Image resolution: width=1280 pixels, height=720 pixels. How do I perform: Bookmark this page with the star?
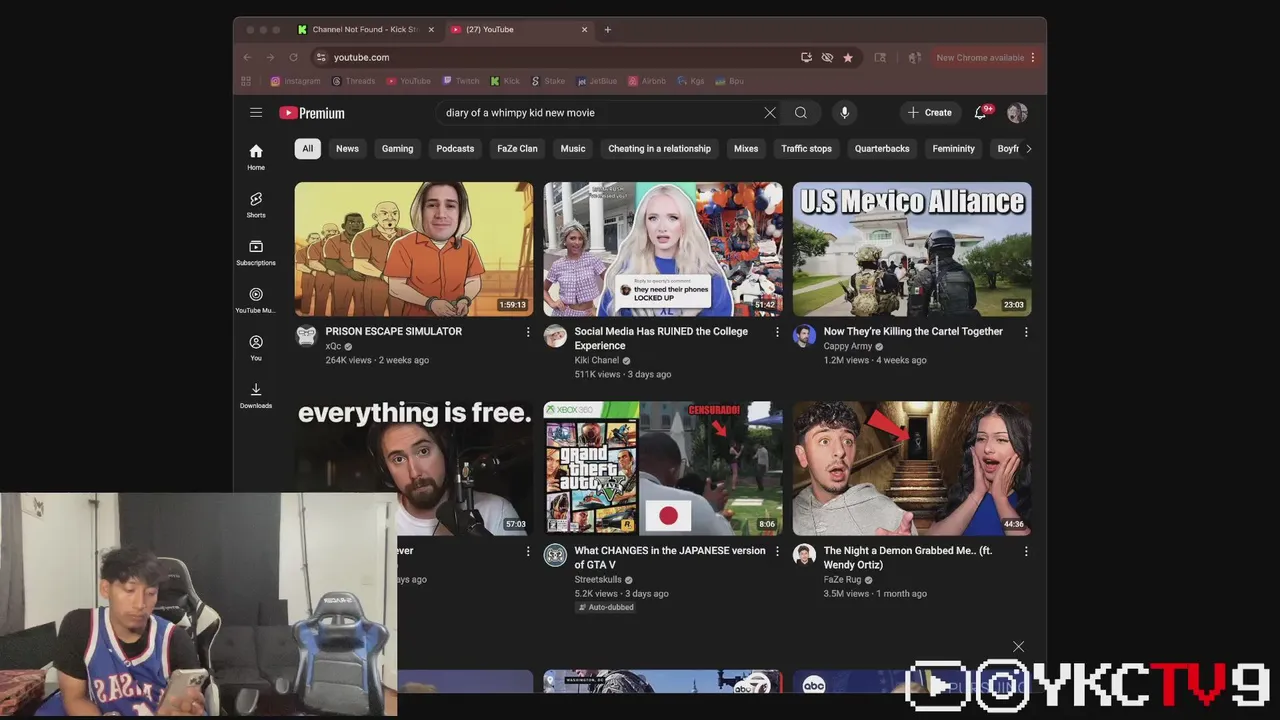tap(848, 58)
